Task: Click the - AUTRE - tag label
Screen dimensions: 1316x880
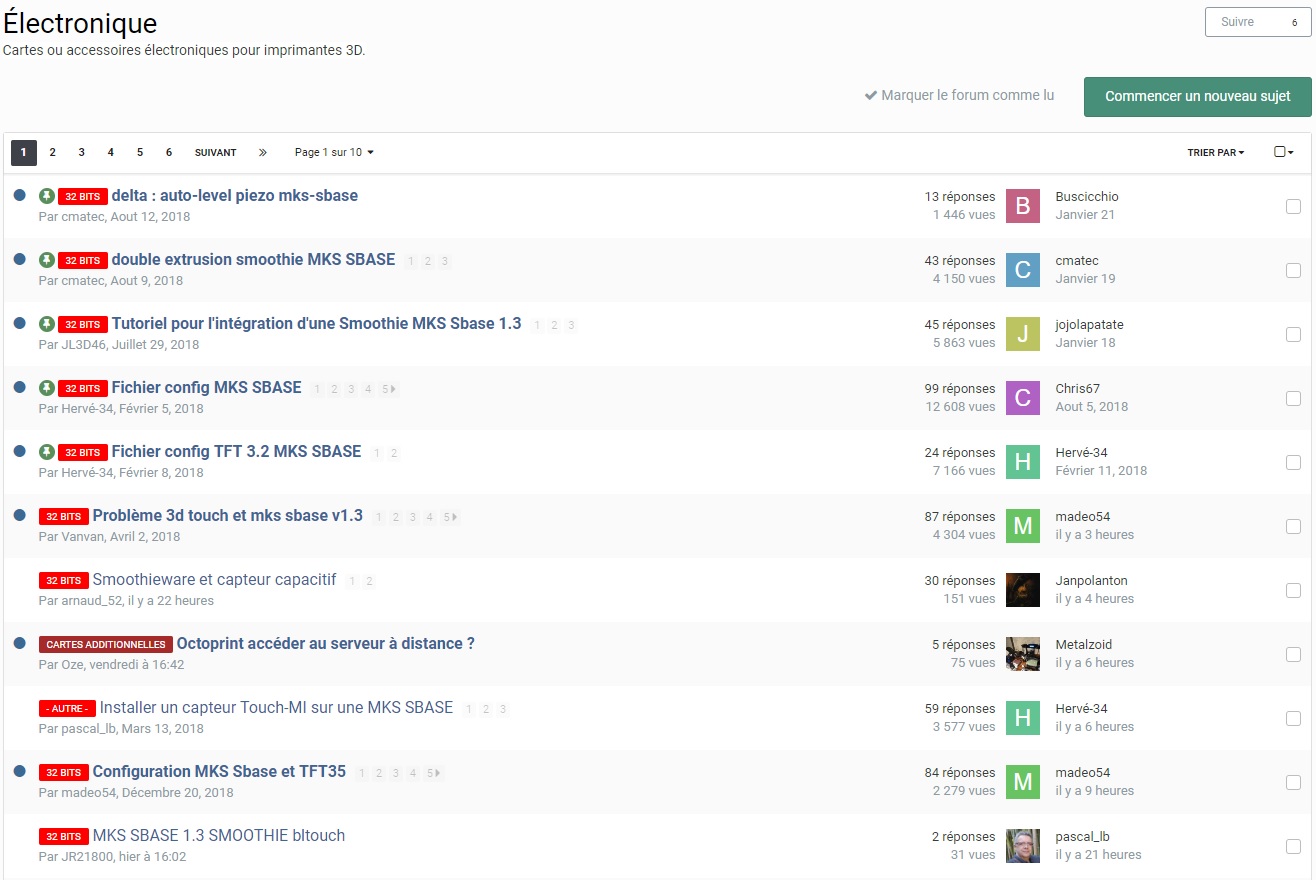Action: coord(67,709)
